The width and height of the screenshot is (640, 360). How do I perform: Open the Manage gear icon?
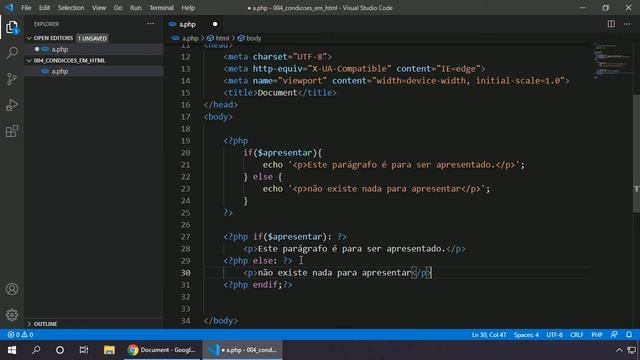12,315
